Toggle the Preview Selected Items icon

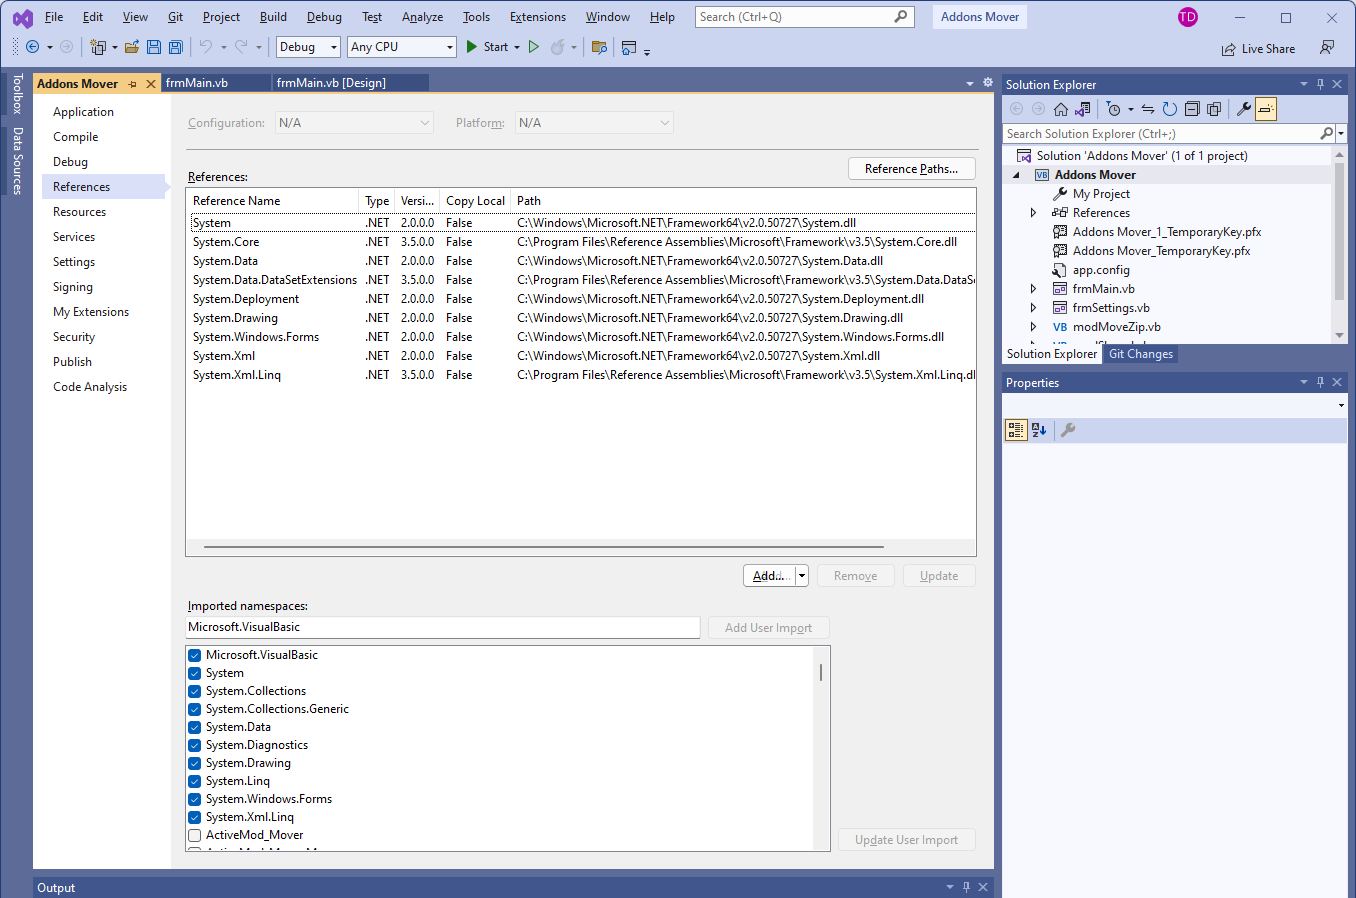[x=1266, y=109]
